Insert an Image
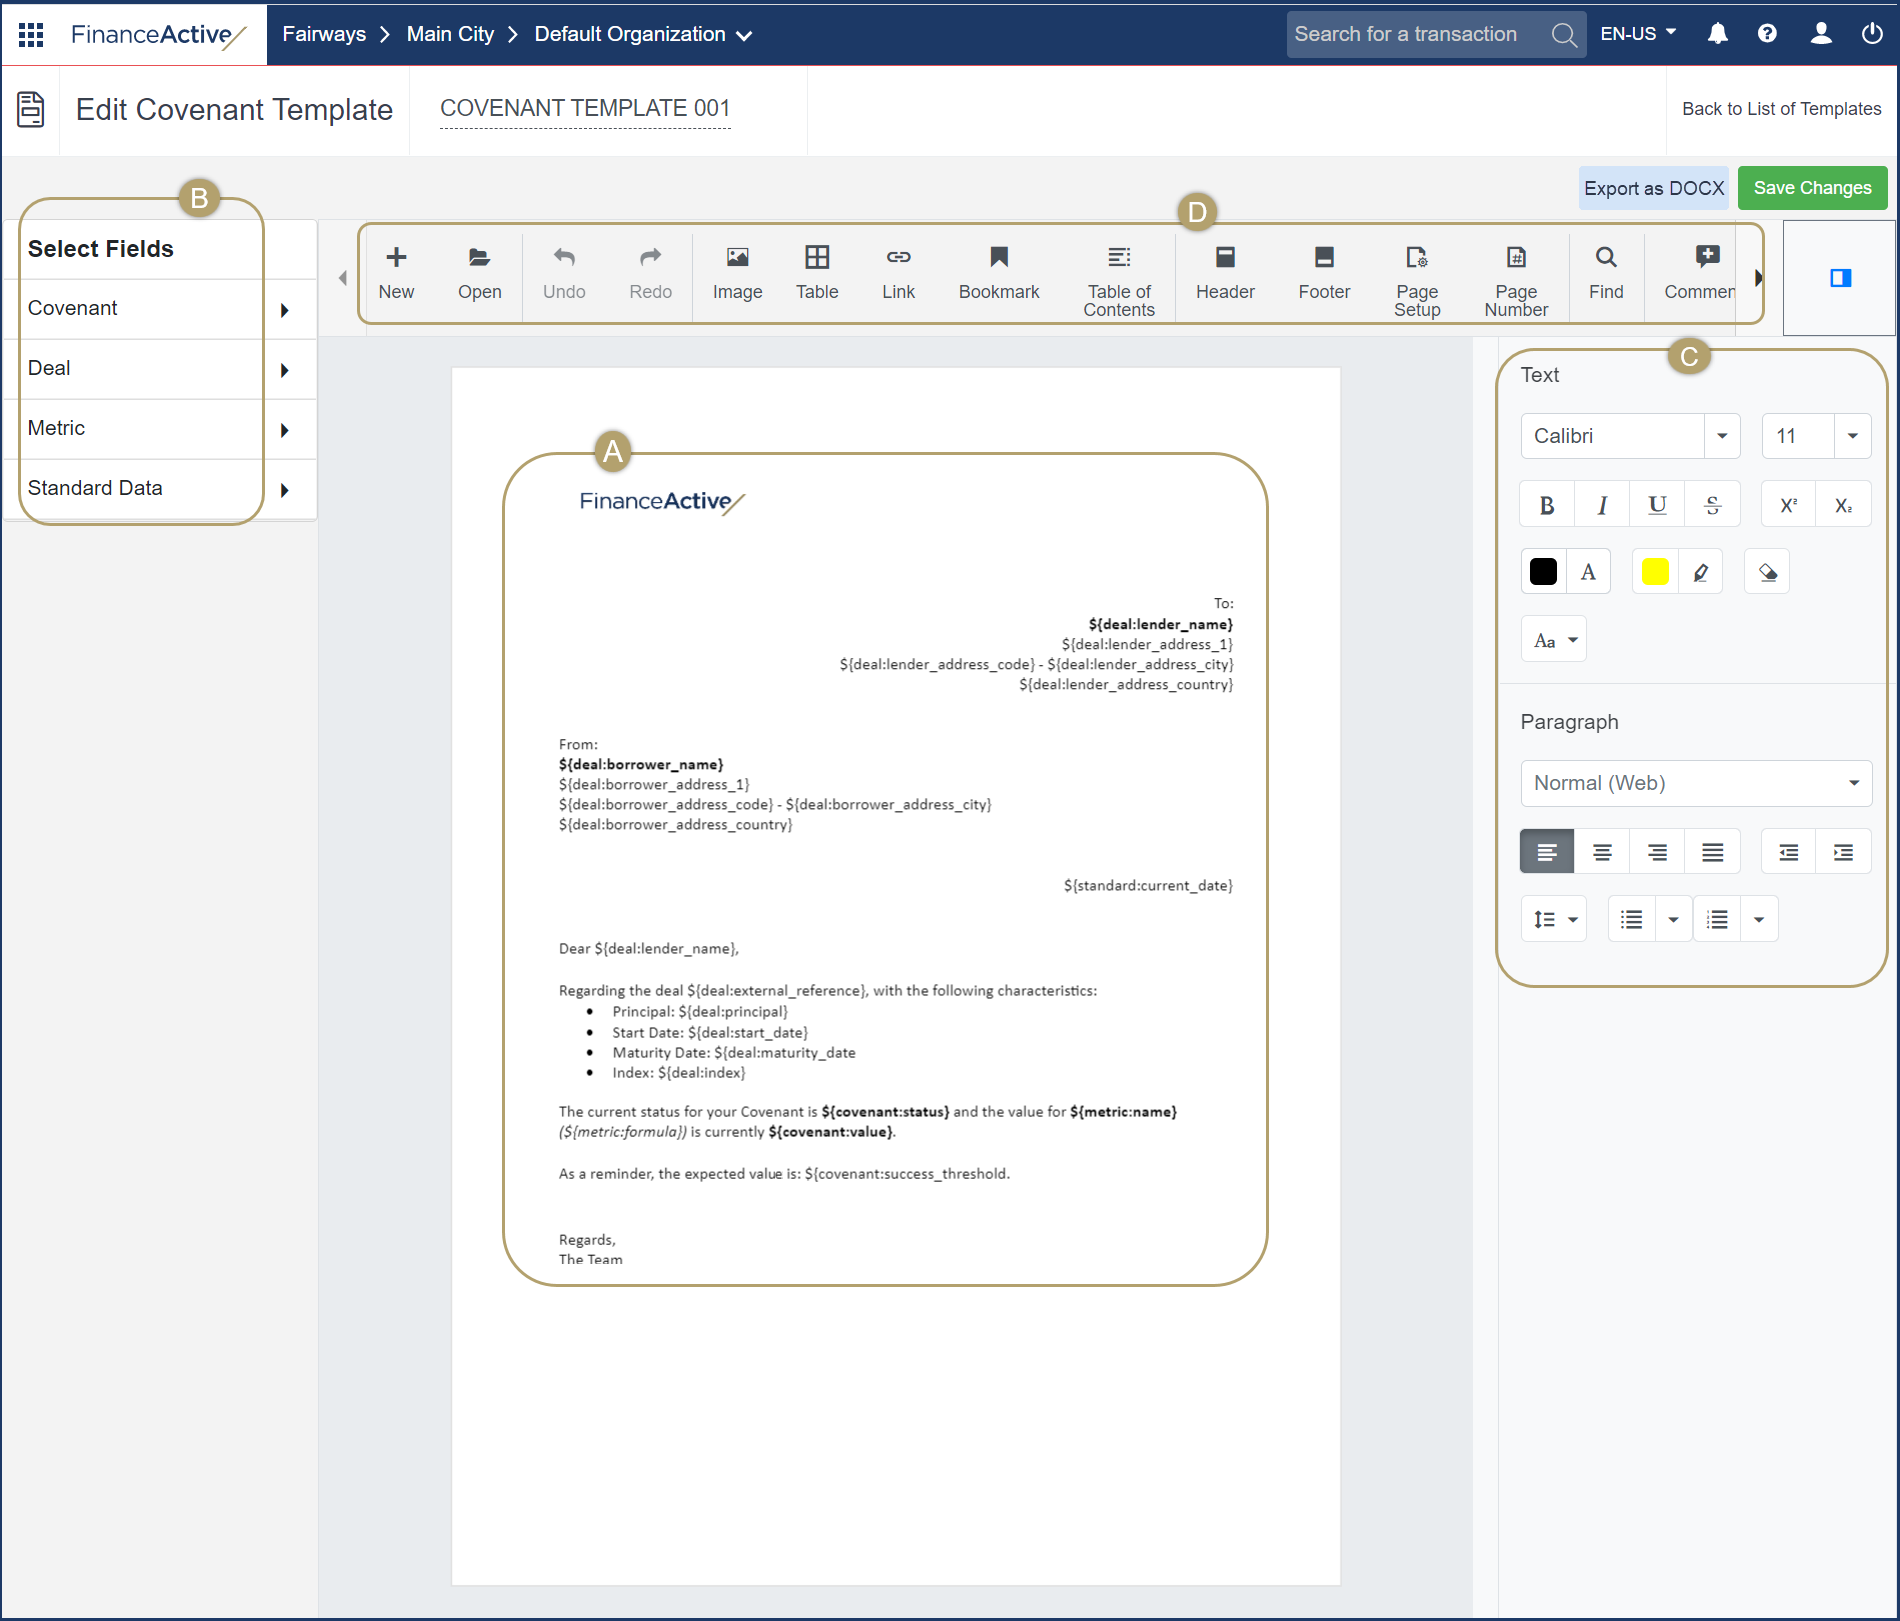1900x1621 pixels. [x=737, y=273]
